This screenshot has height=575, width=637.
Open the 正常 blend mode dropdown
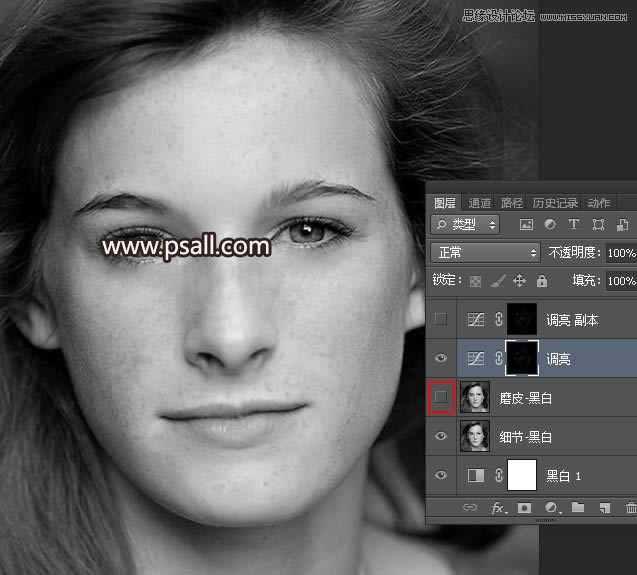(x=485, y=253)
